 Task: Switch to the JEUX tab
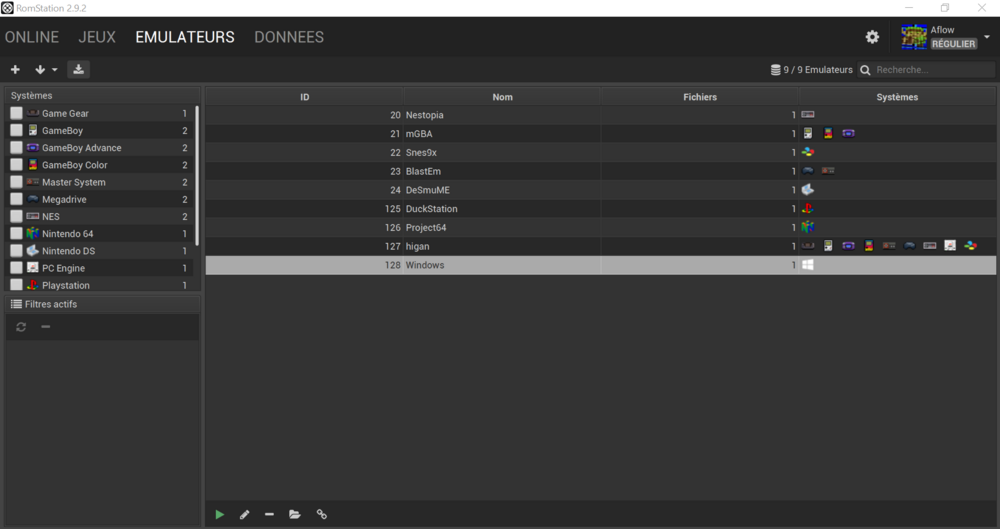pyautogui.click(x=97, y=37)
